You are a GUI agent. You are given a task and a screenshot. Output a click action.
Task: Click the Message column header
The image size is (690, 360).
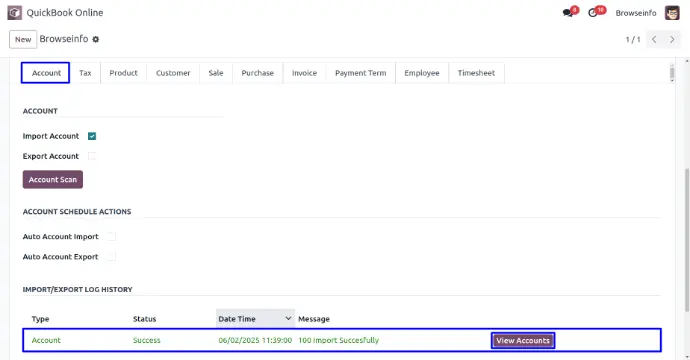point(314,319)
